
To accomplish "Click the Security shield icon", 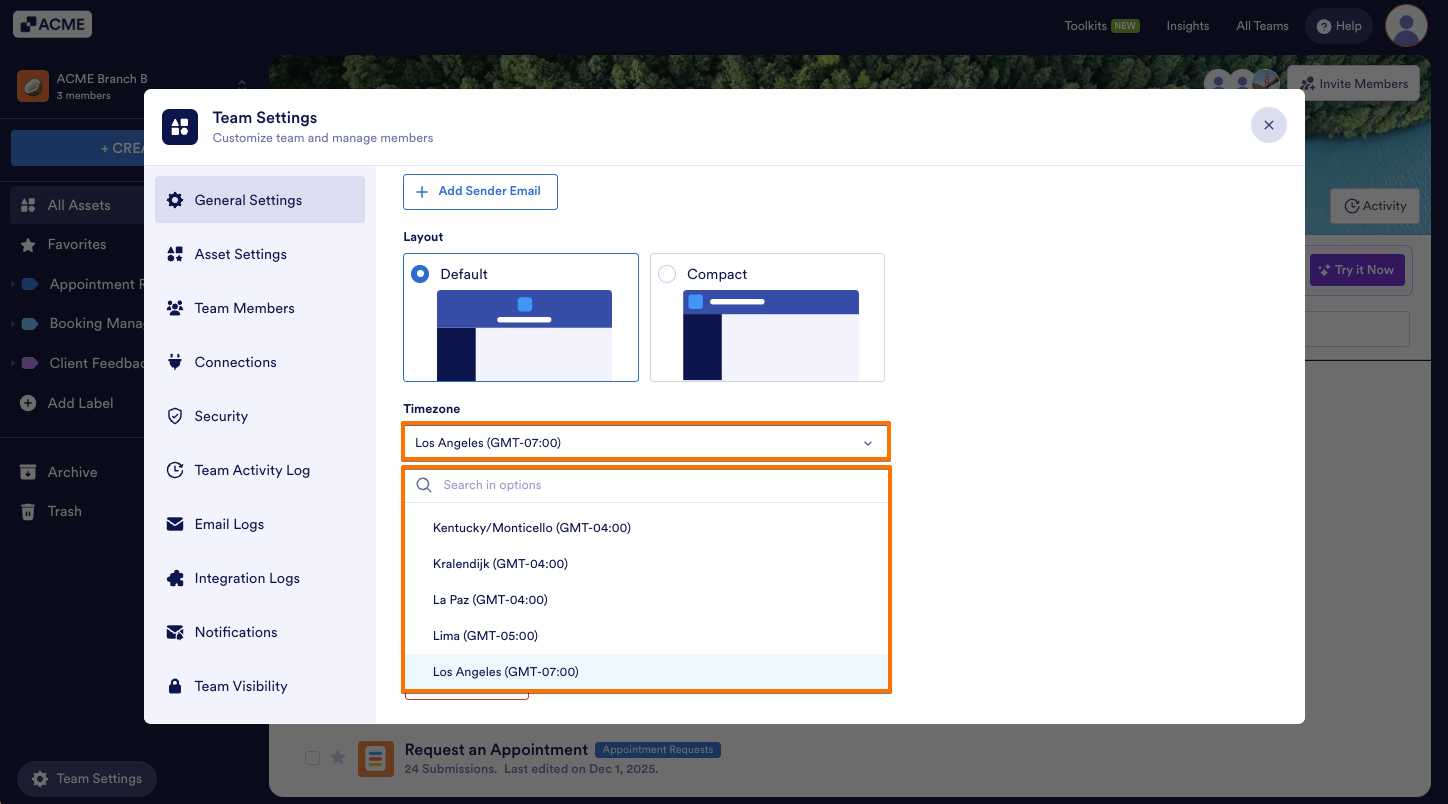I will click(x=175, y=416).
